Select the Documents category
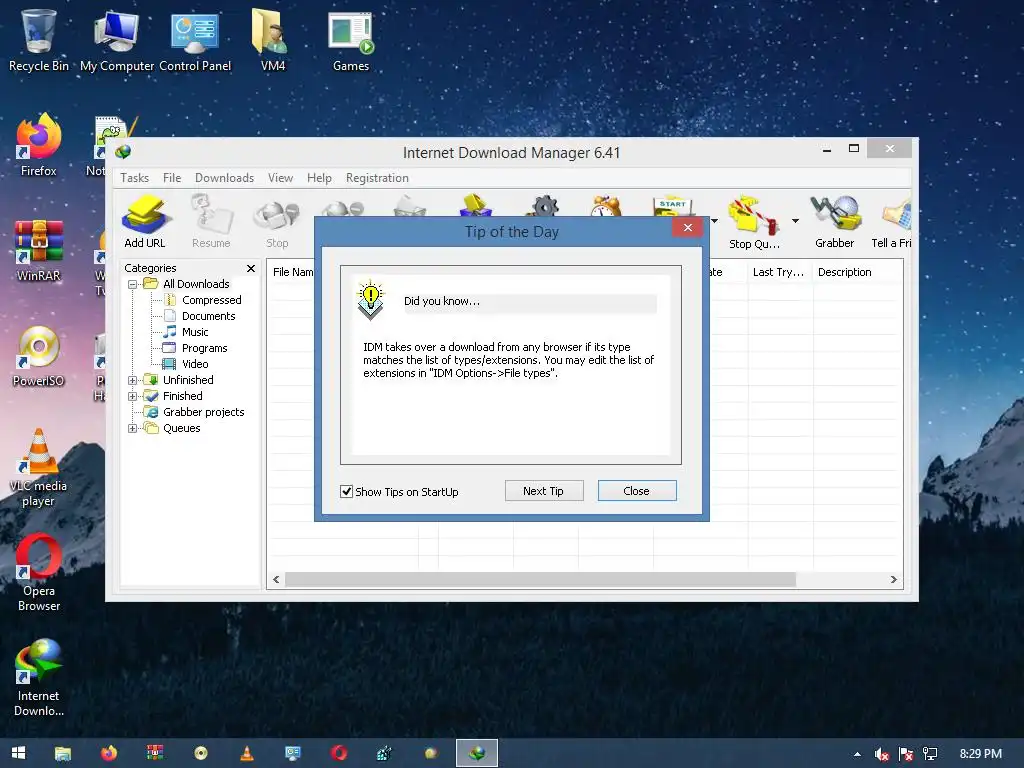The width and height of the screenshot is (1024, 768). pos(208,316)
